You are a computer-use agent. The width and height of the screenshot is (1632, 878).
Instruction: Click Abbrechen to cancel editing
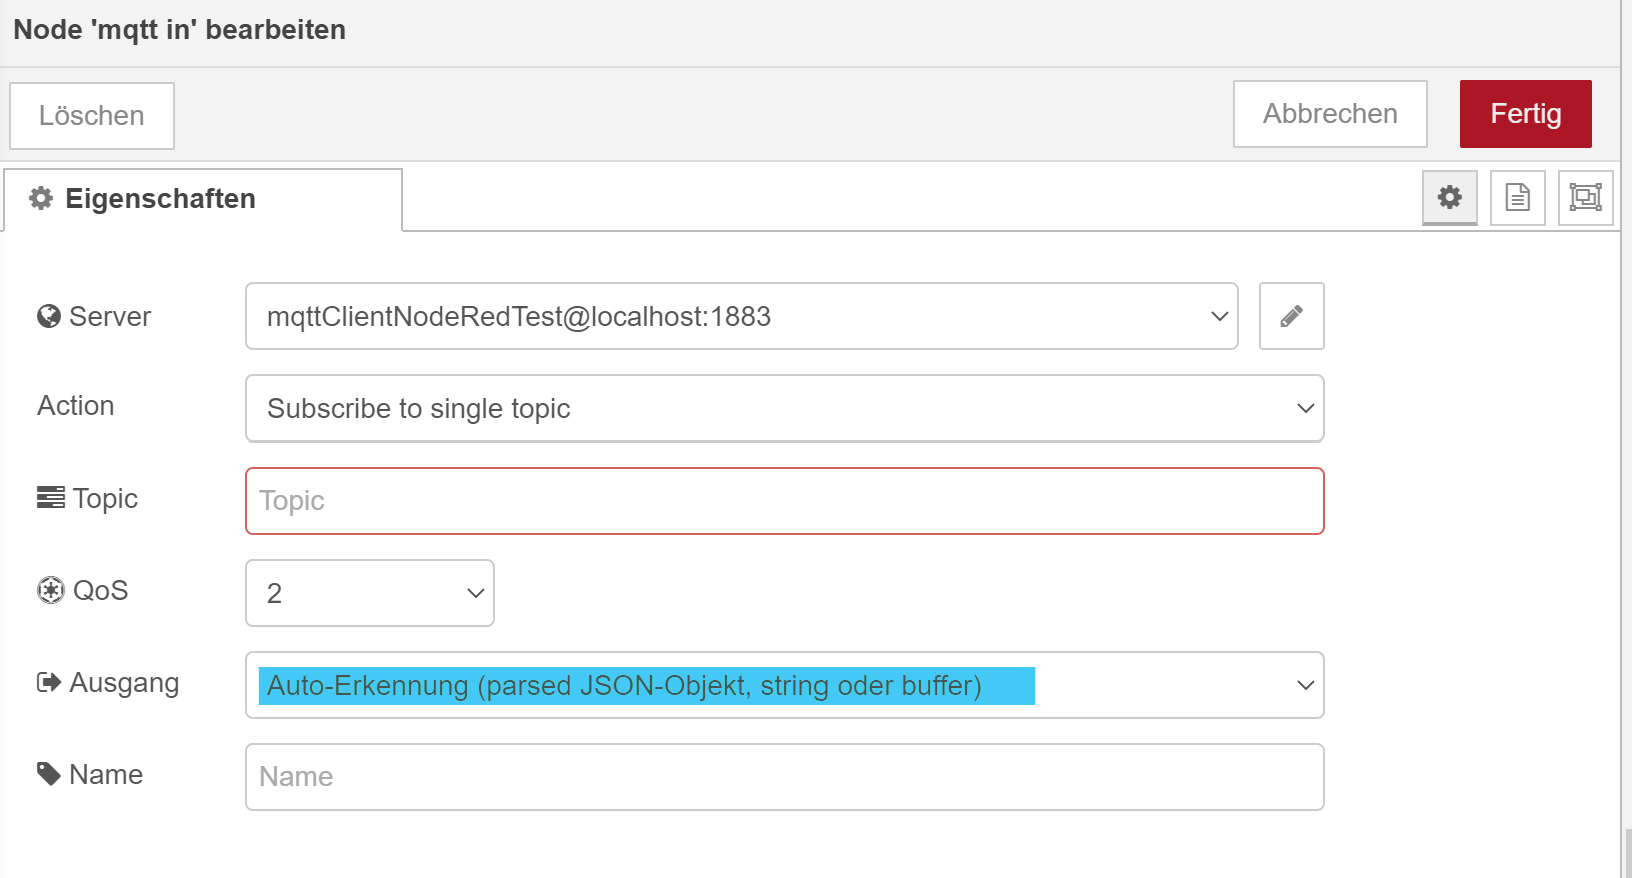point(1329,114)
